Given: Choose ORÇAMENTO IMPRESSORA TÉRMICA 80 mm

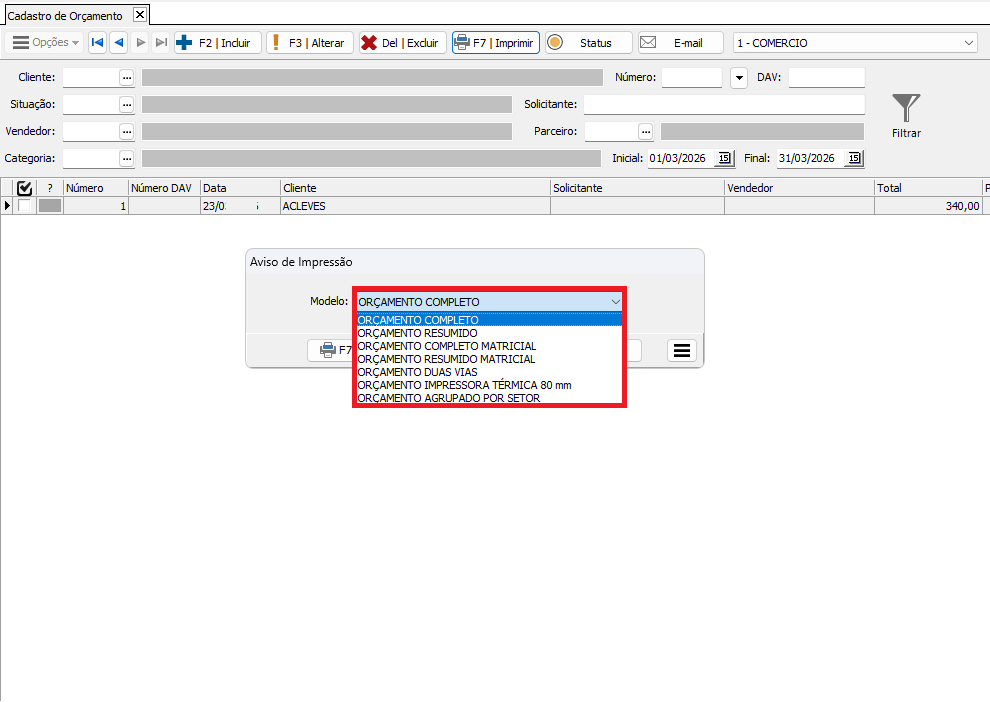Looking at the screenshot, I should [464, 385].
